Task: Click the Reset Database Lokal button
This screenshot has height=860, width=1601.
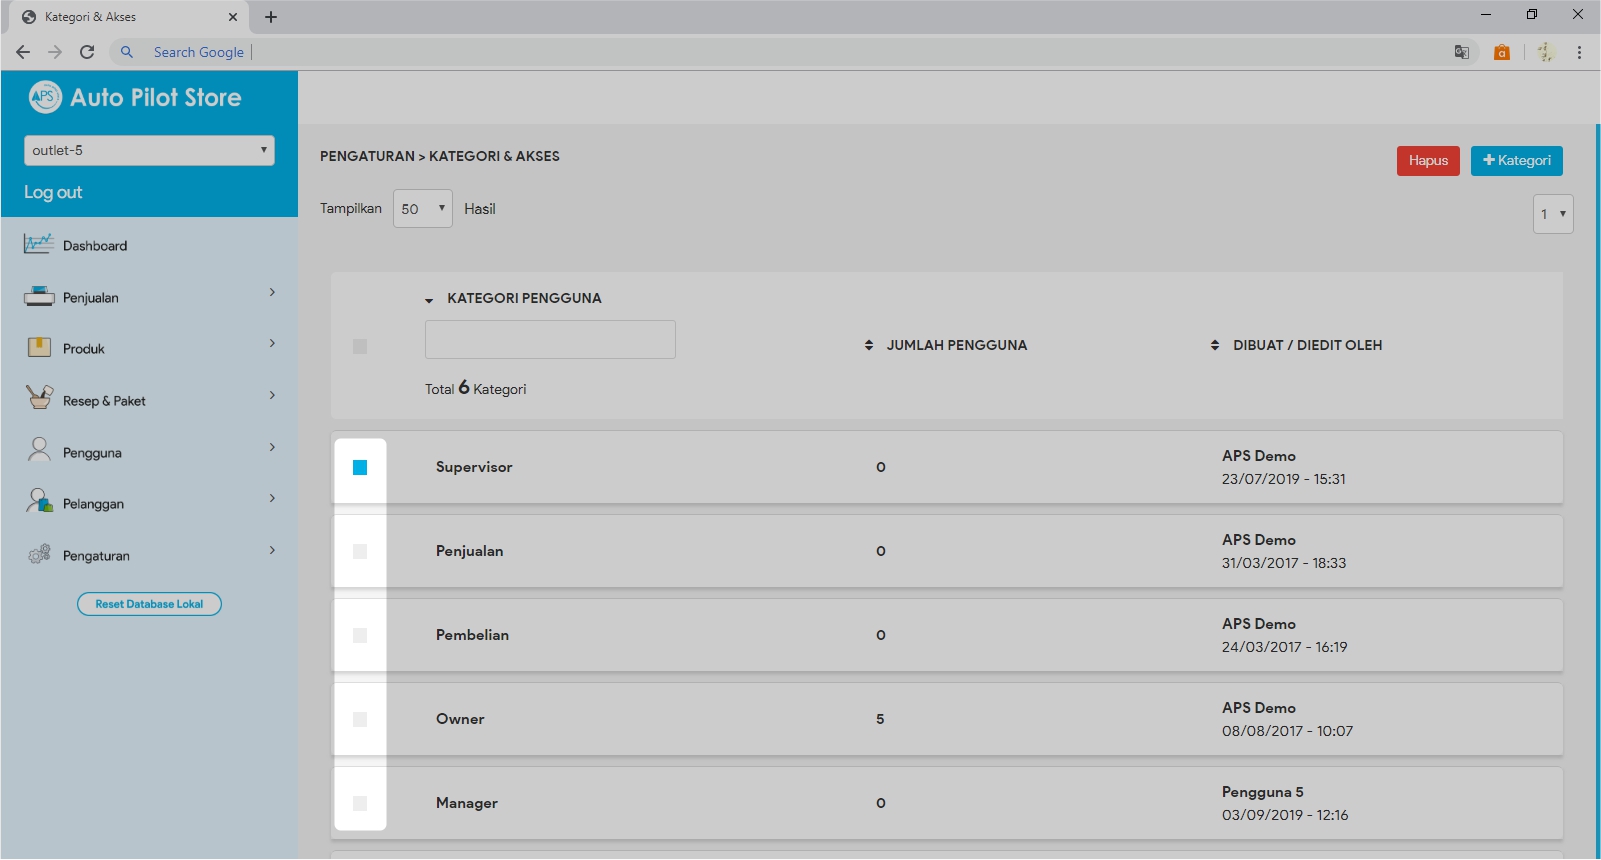Action: (149, 604)
